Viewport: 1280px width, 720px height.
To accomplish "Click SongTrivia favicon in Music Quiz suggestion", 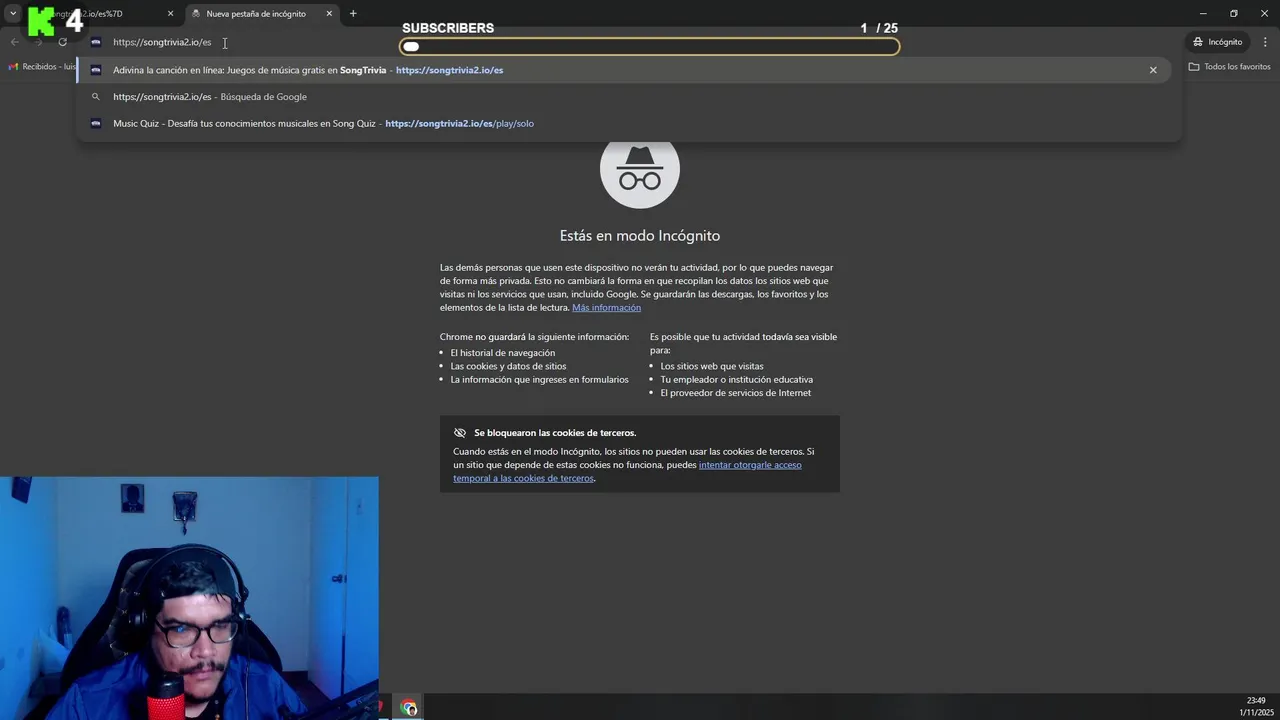I will click(96, 123).
